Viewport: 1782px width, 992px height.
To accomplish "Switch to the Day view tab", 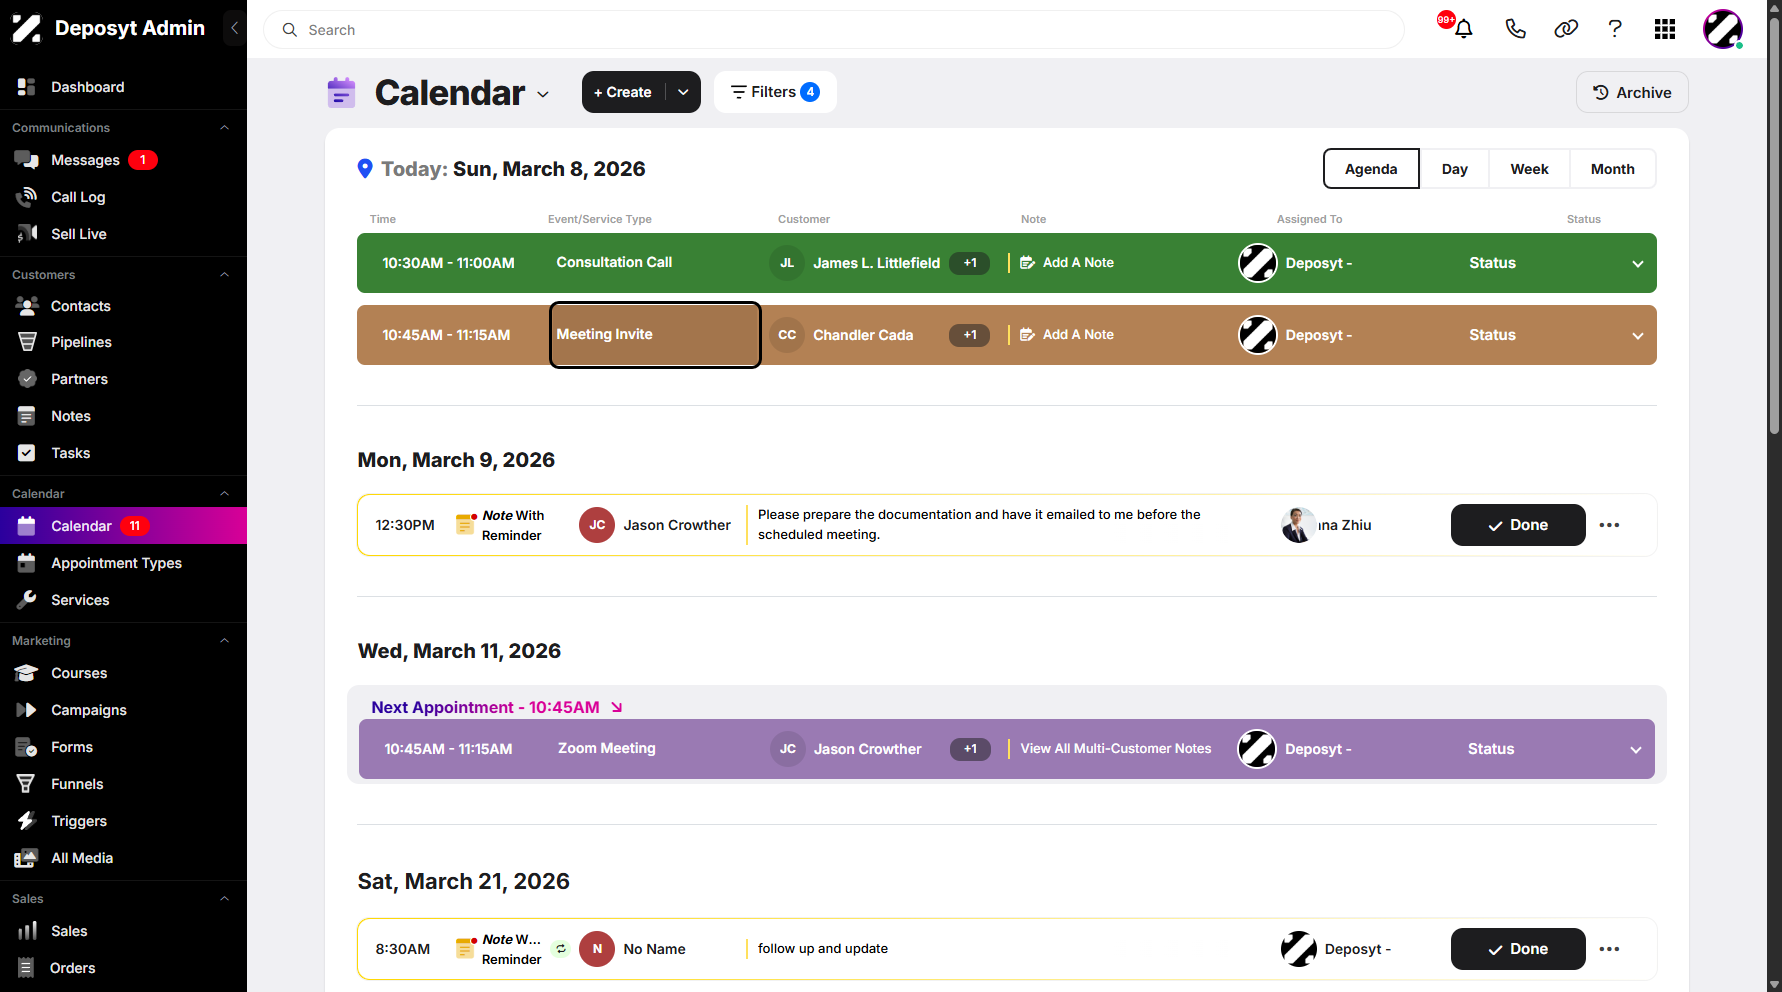I will coord(1454,169).
